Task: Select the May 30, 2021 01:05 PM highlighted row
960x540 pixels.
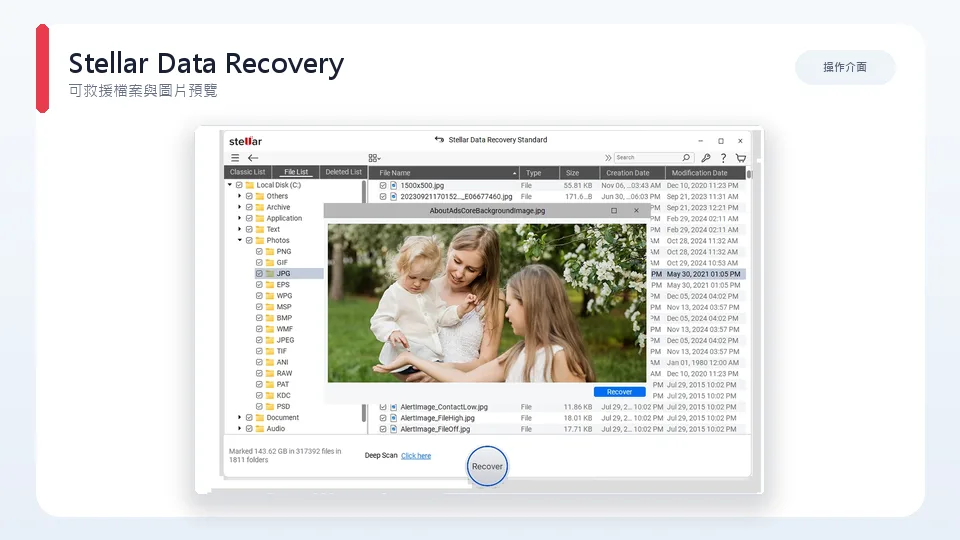Action: pyautogui.click(x=698, y=274)
